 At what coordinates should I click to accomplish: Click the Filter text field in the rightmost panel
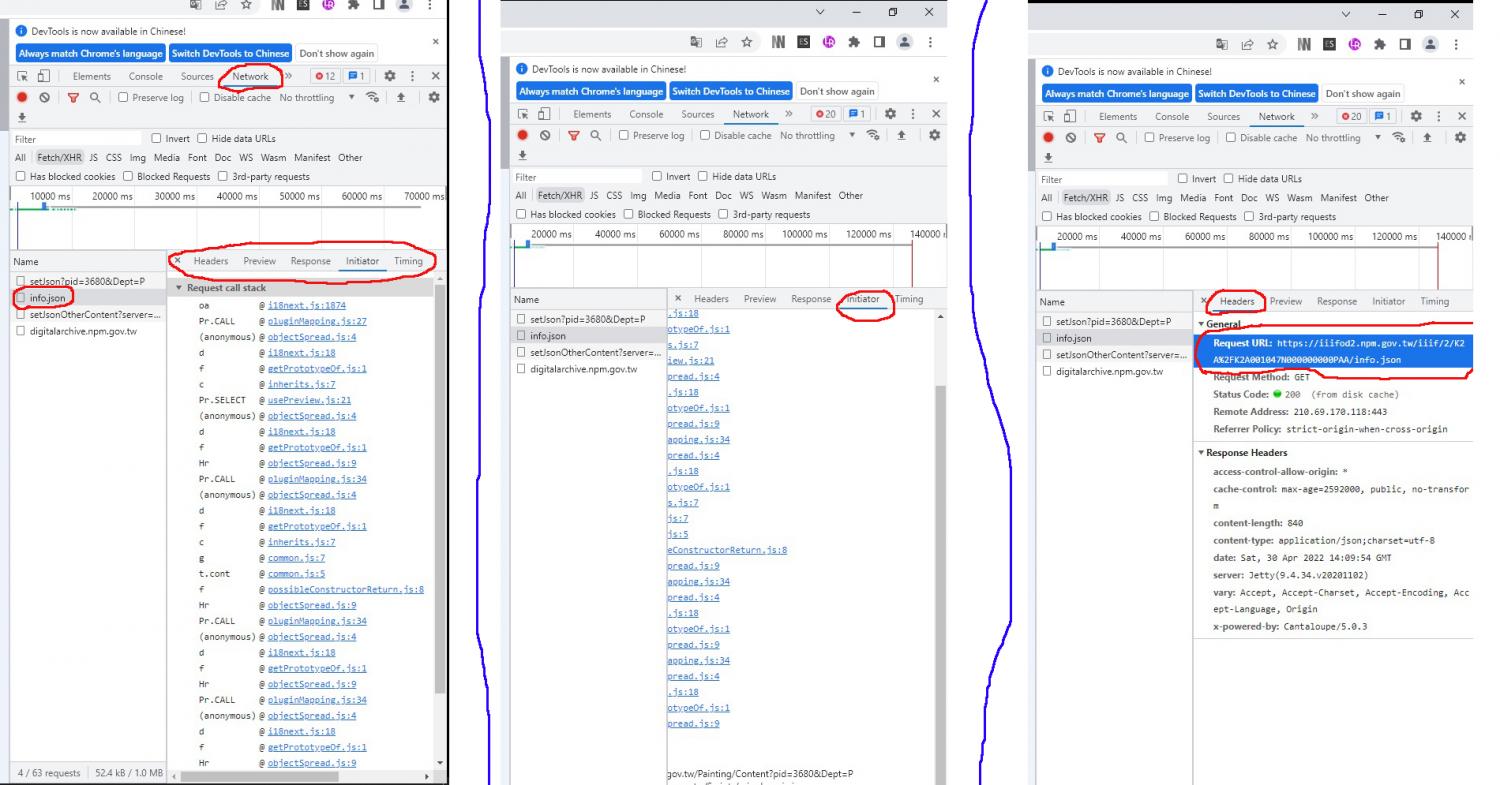point(1100,179)
